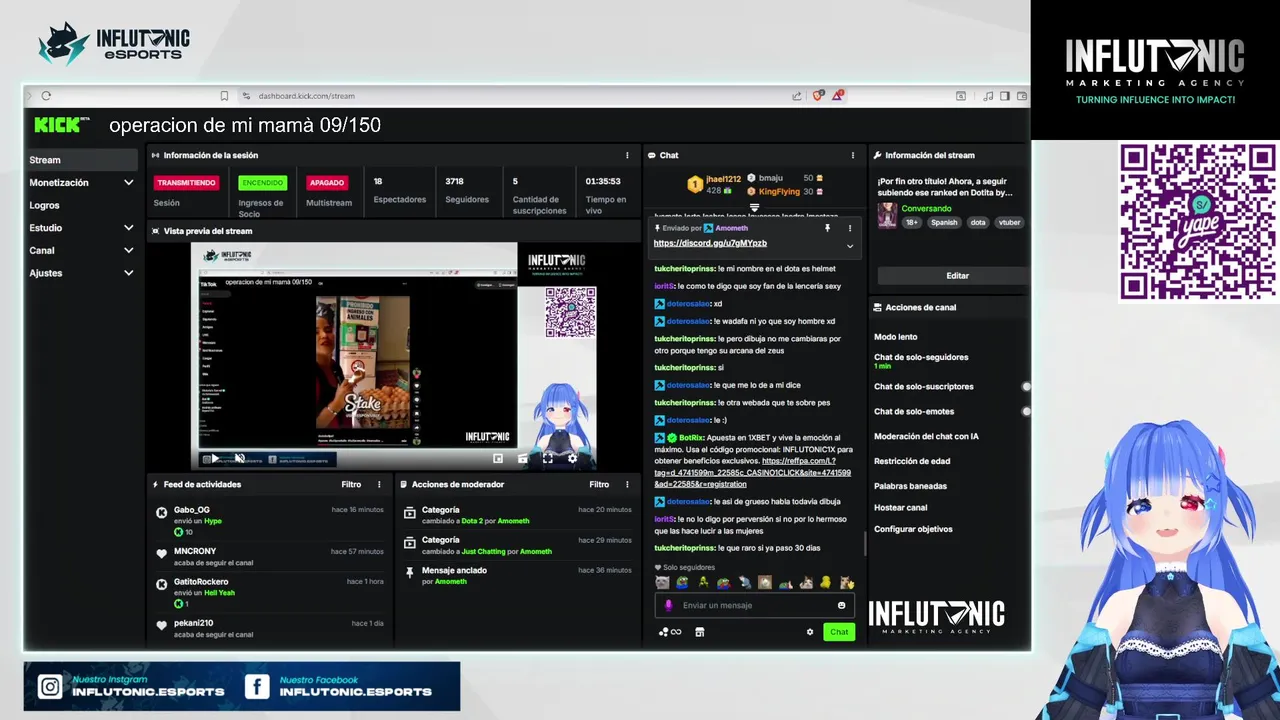
Task: Click the share icon in the address bar
Action: [x=797, y=96]
